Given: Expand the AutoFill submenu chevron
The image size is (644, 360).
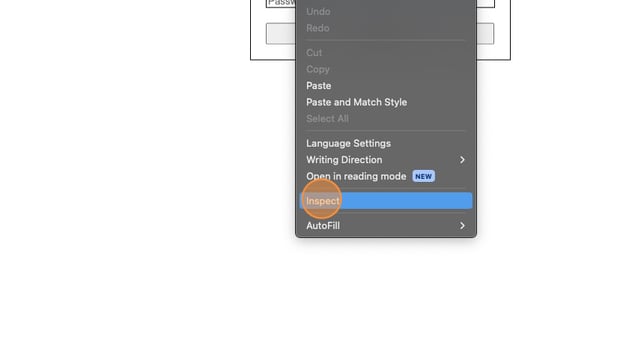Looking at the screenshot, I should pos(462,225).
